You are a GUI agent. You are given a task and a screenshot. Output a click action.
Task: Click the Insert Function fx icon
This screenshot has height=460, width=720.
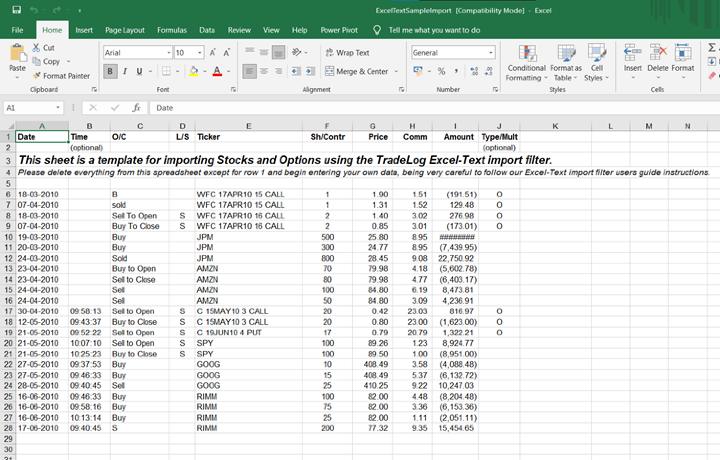click(136, 108)
